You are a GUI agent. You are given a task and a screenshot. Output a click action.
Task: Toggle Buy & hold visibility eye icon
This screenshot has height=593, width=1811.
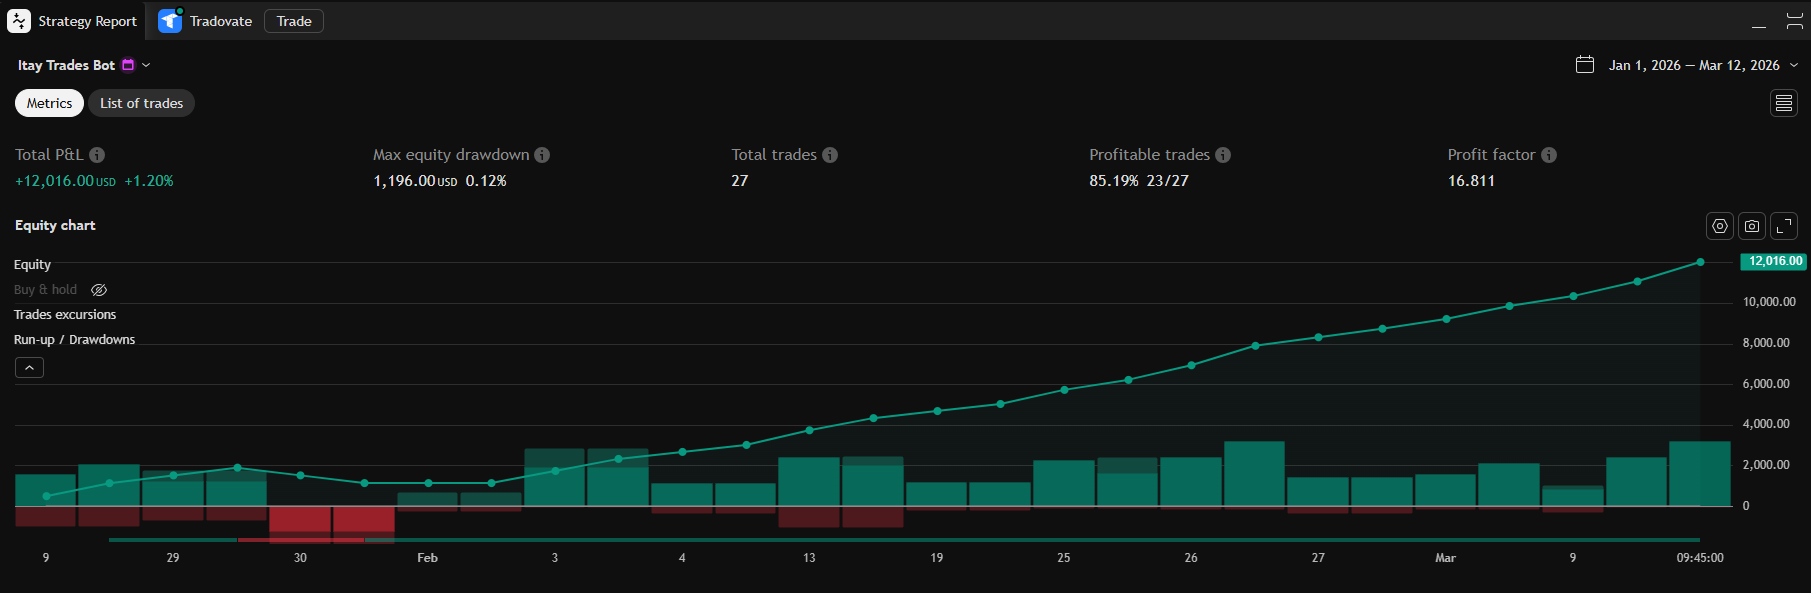tap(99, 290)
